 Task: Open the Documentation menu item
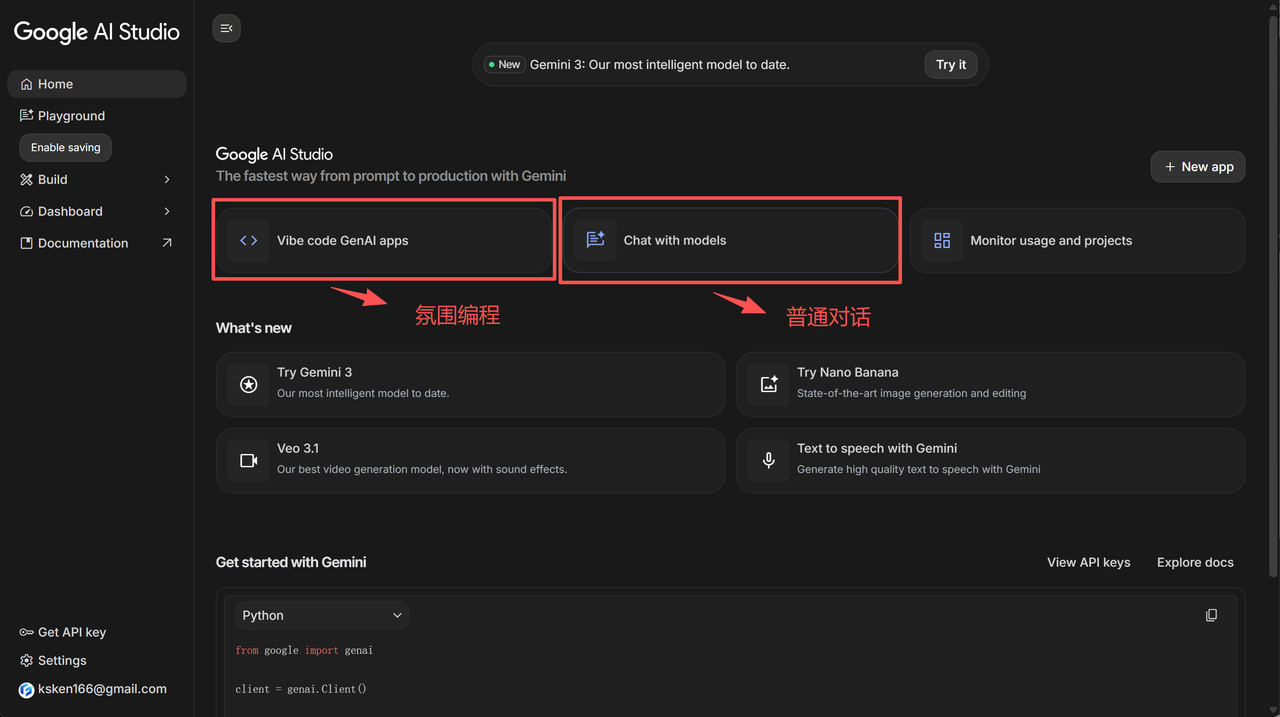point(97,243)
